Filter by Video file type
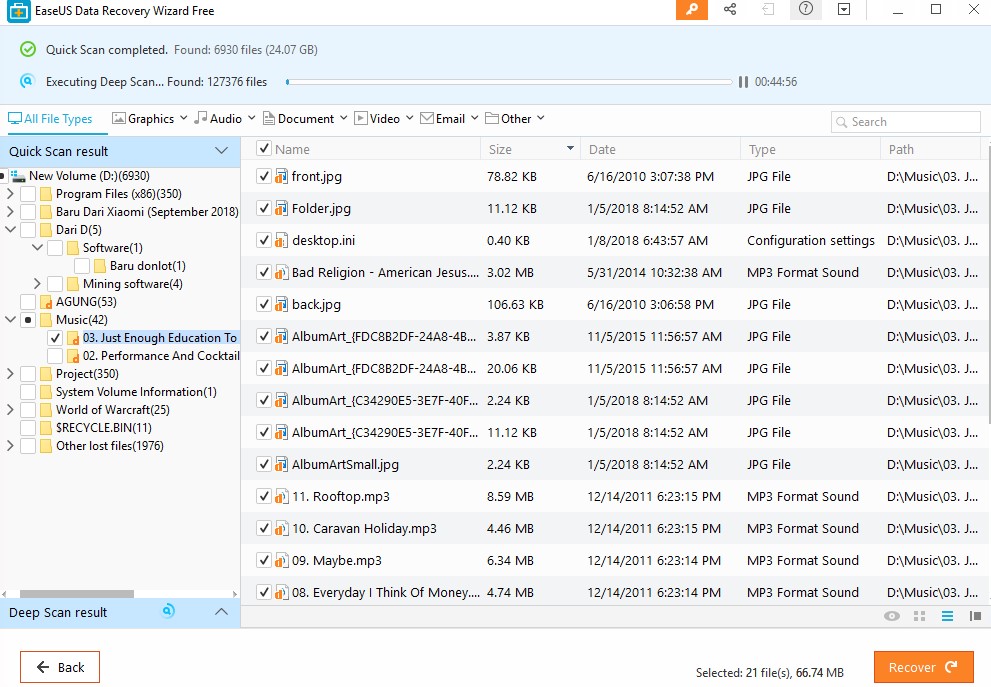 pos(377,119)
